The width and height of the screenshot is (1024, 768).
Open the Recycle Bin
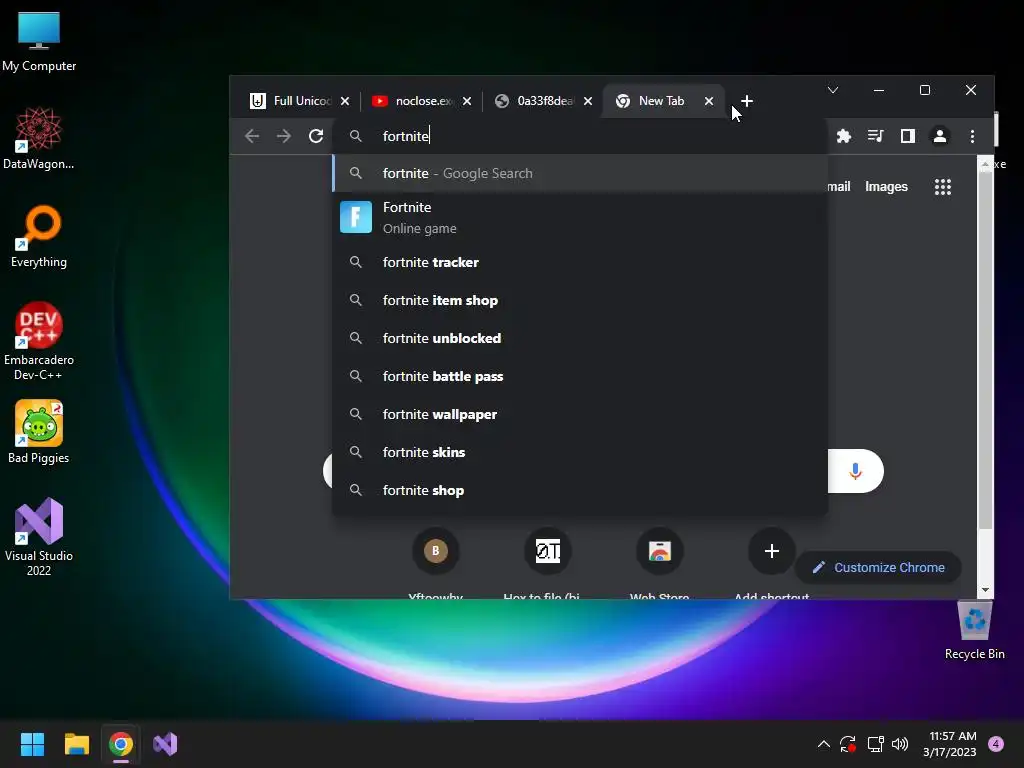pos(974,630)
